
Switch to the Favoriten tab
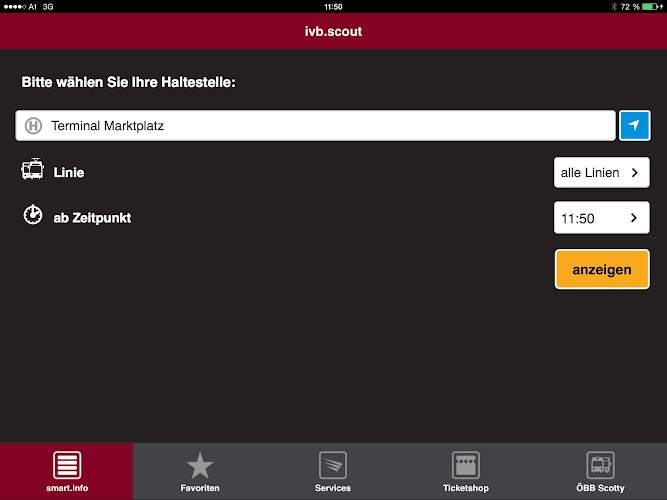tap(200, 471)
